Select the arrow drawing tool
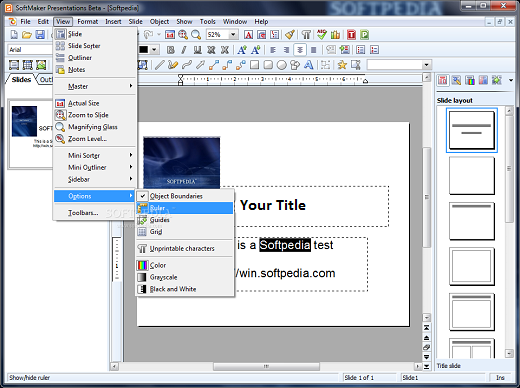 point(200,65)
